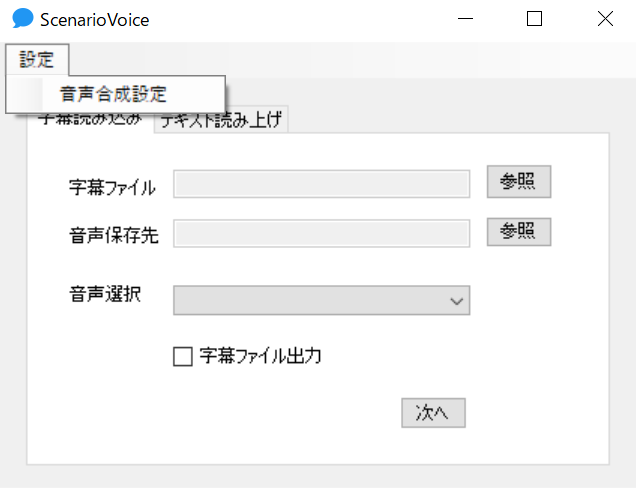
Task: Expand 音声選択 using its chevron arrow
Action: coord(457,301)
